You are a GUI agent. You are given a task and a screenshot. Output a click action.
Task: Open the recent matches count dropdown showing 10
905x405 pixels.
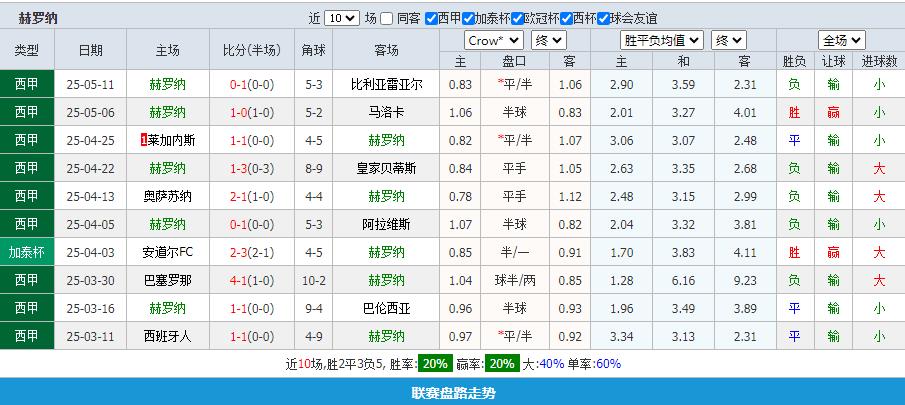click(341, 18)
